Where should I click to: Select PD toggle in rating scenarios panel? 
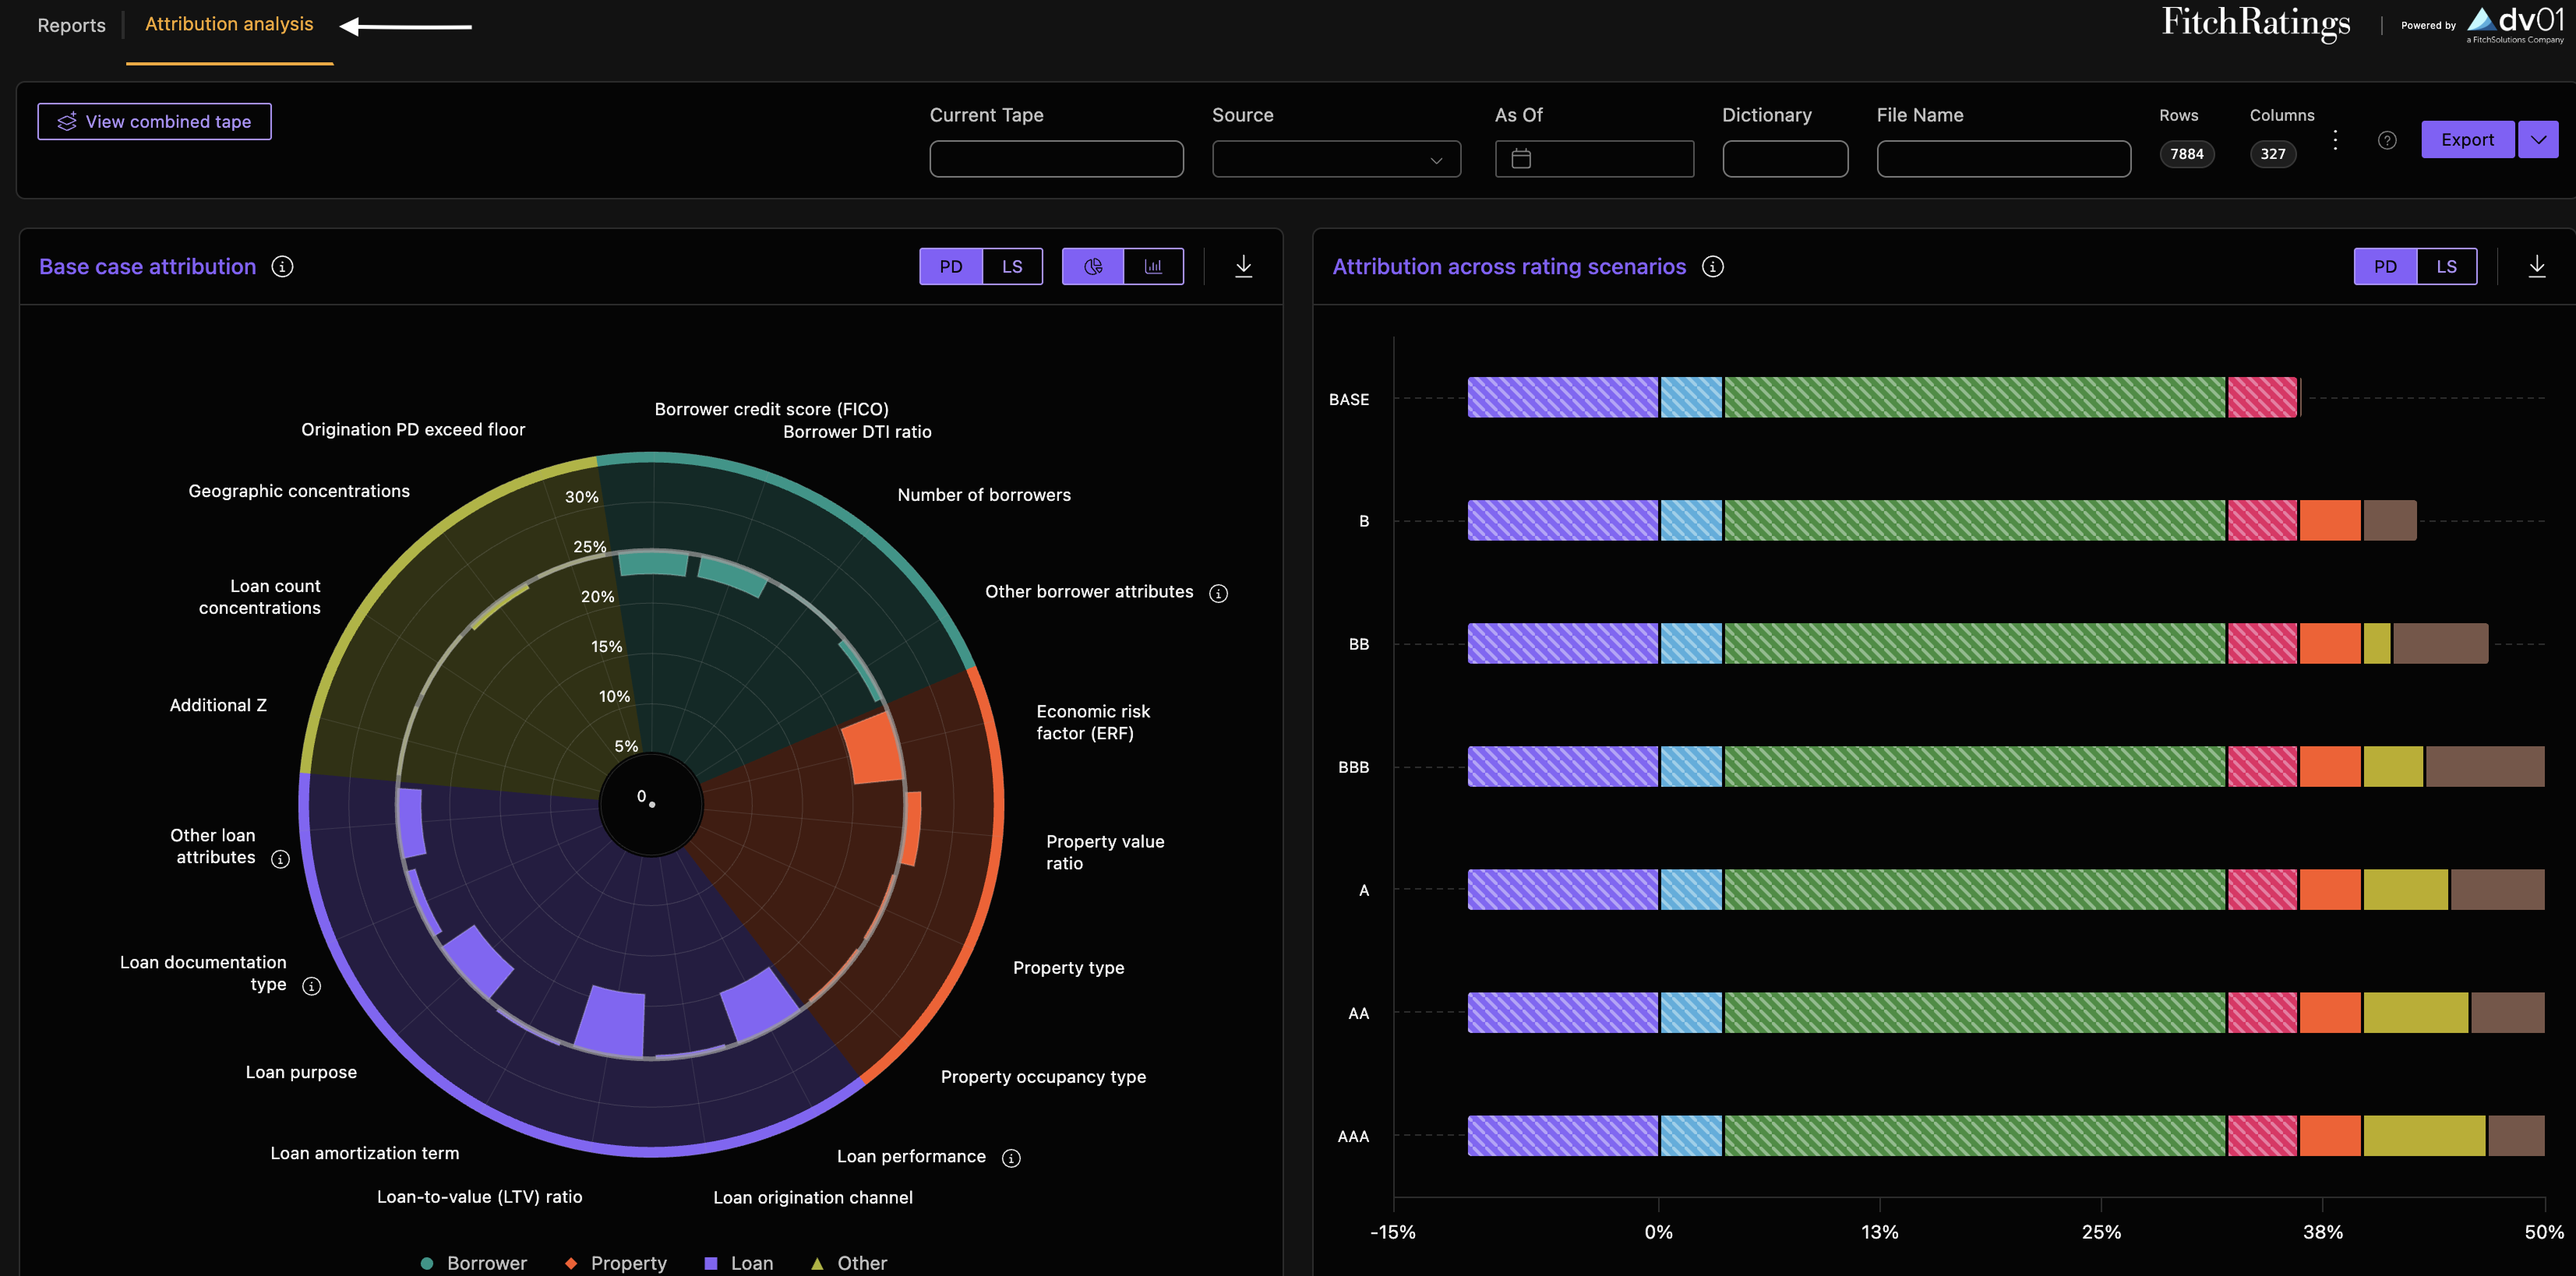[x=2385, y=267]
